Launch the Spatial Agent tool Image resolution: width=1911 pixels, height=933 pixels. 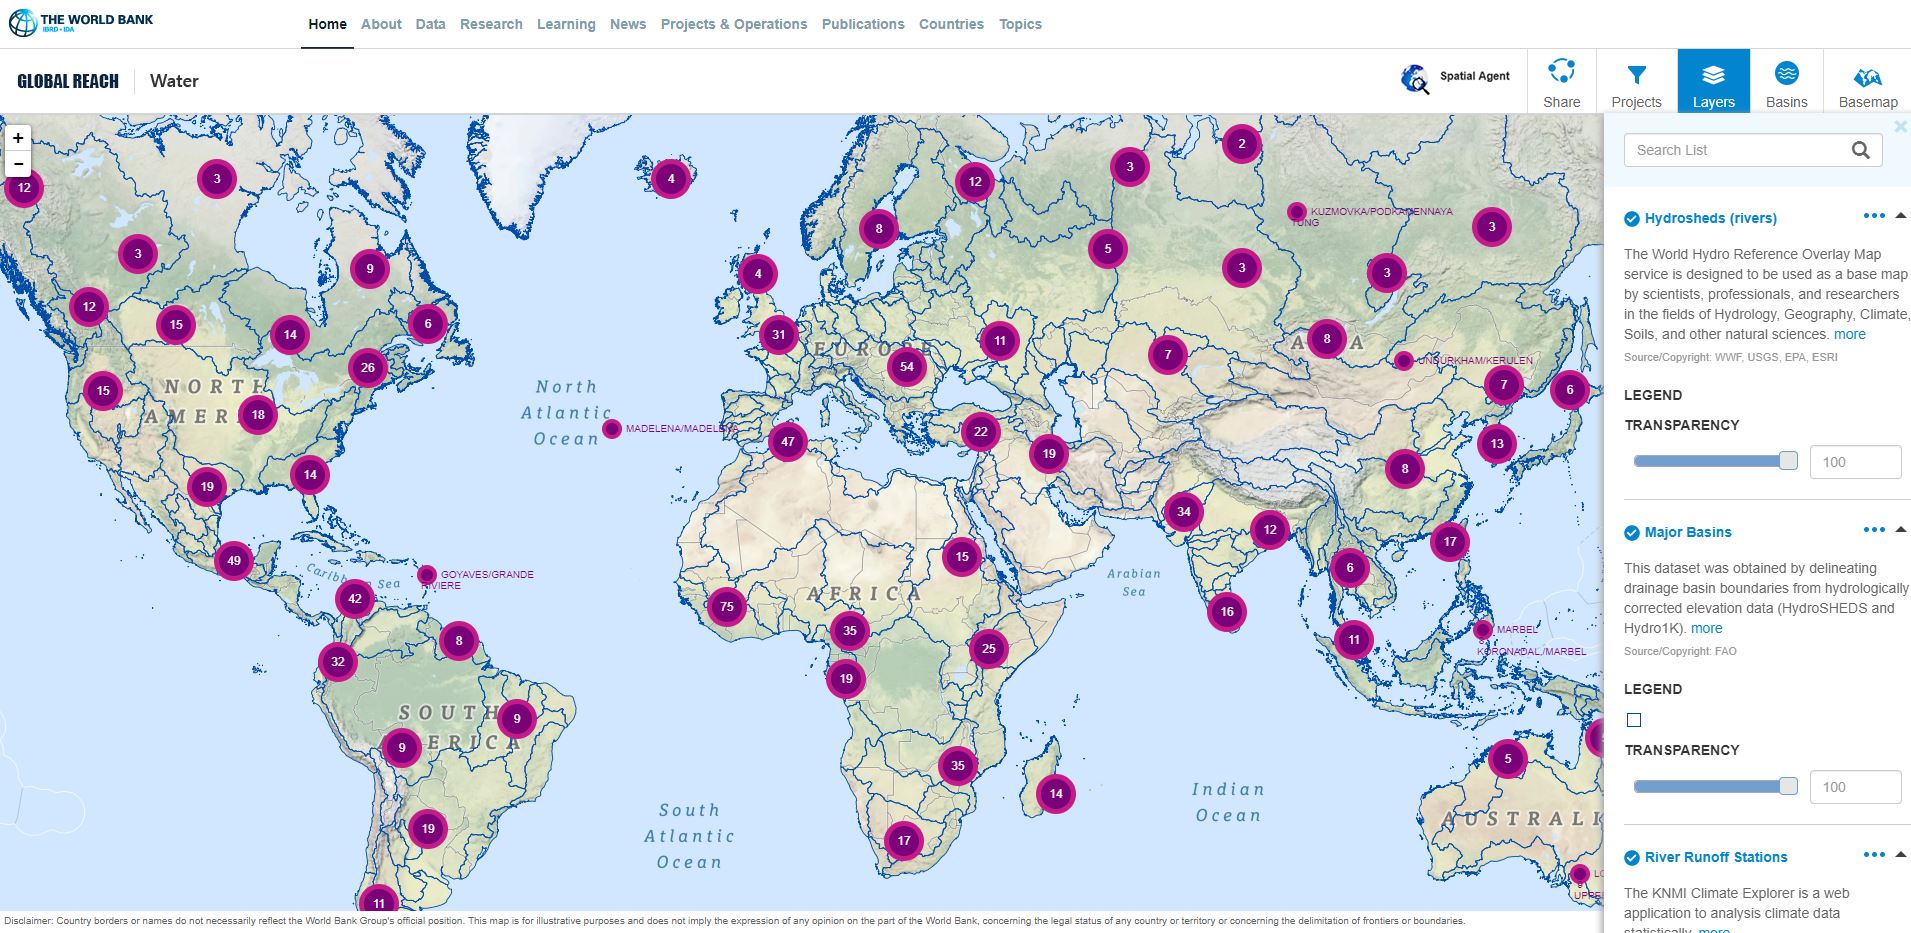click(x=1456, y=77)
